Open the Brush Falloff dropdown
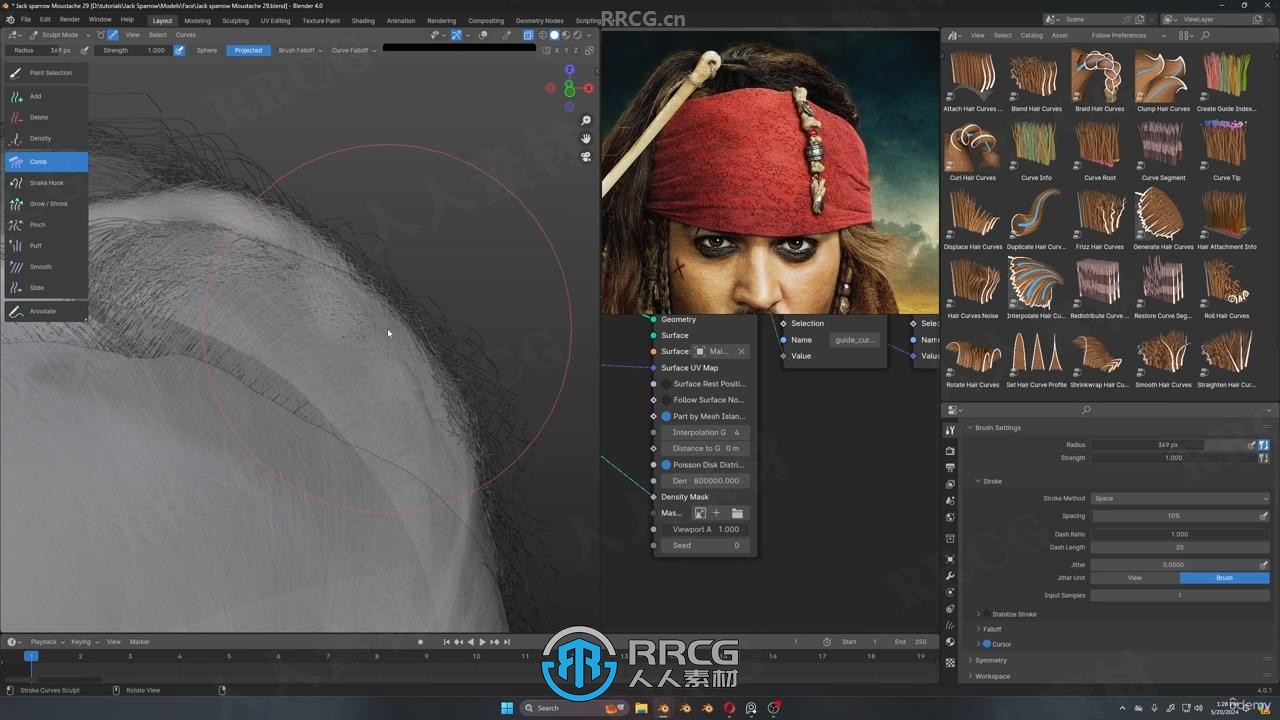Image resolution: width=1280 pixels, height=720 pixels. click(x=300, y=50)
